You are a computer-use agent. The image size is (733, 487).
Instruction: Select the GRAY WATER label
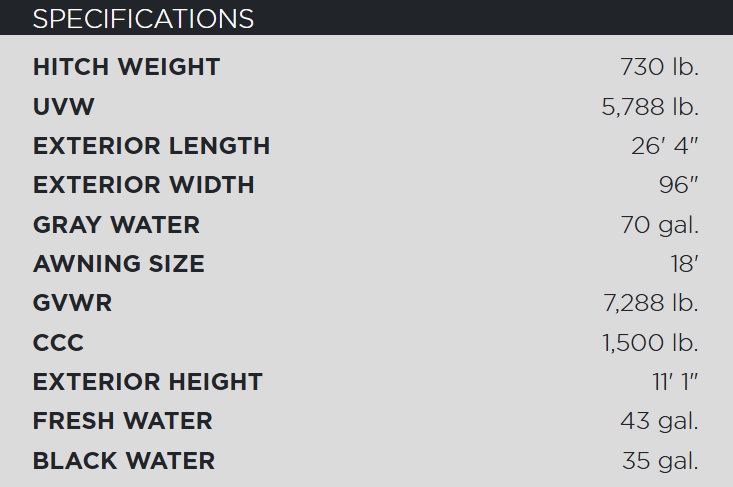pos(116,225)
